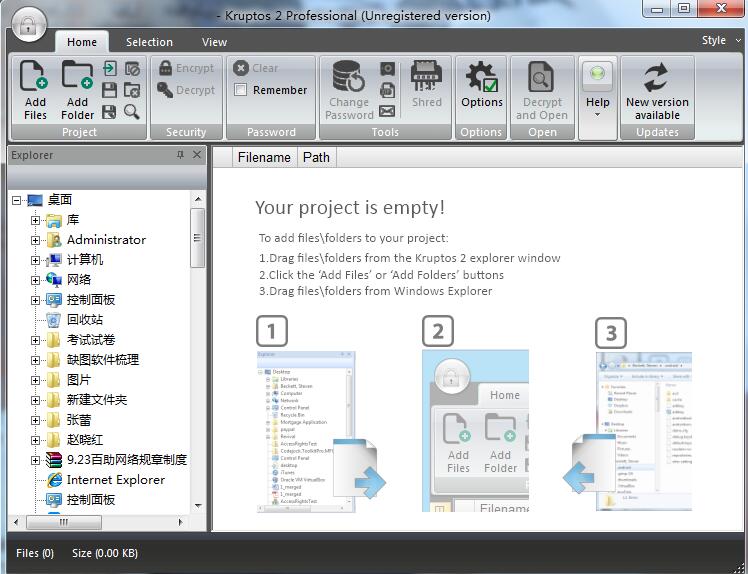This screenshot has height=574, width=748.
Task: Open the padlock application menu button
Action: (x=29, y=25)
